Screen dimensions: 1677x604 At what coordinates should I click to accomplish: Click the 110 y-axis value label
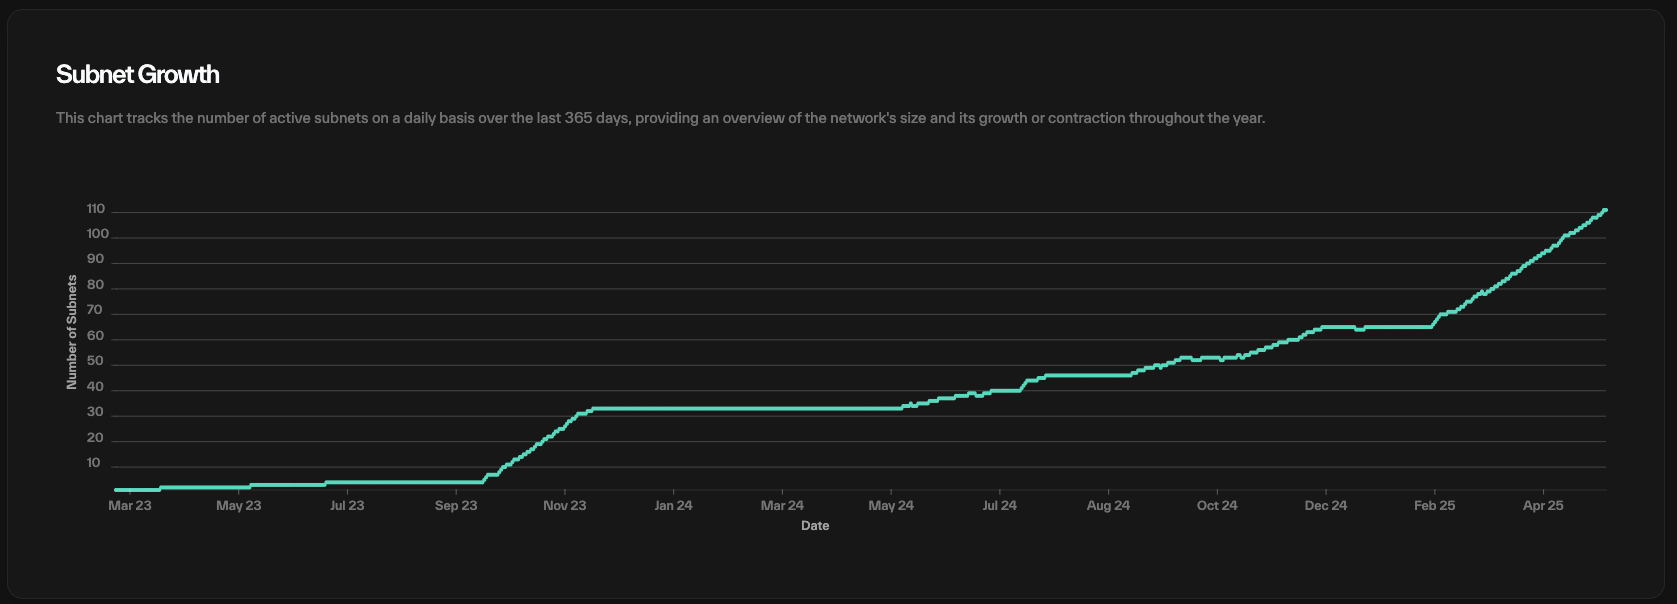pyautogui.click(x=96, y=209)
